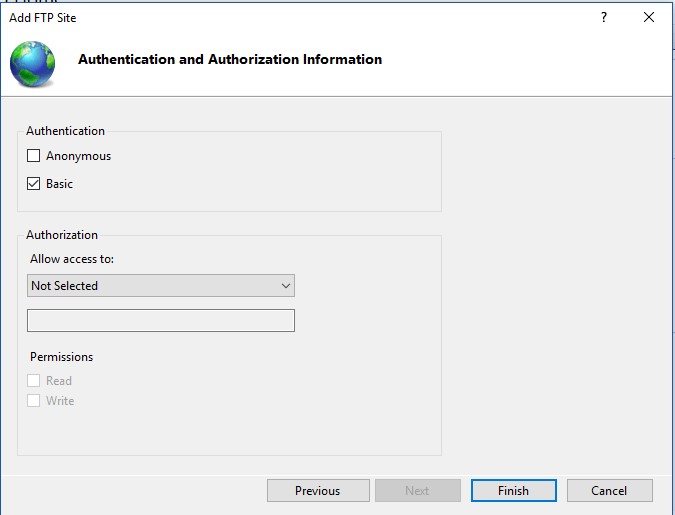Click the Authentication and Authorization Information heading

pyautogui.click(x=230, y=59)
